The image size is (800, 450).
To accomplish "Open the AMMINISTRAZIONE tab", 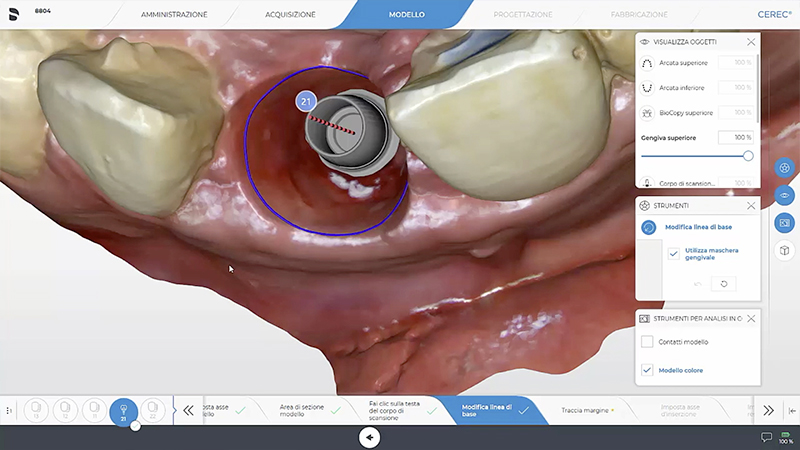I will (x=174, y=15).
